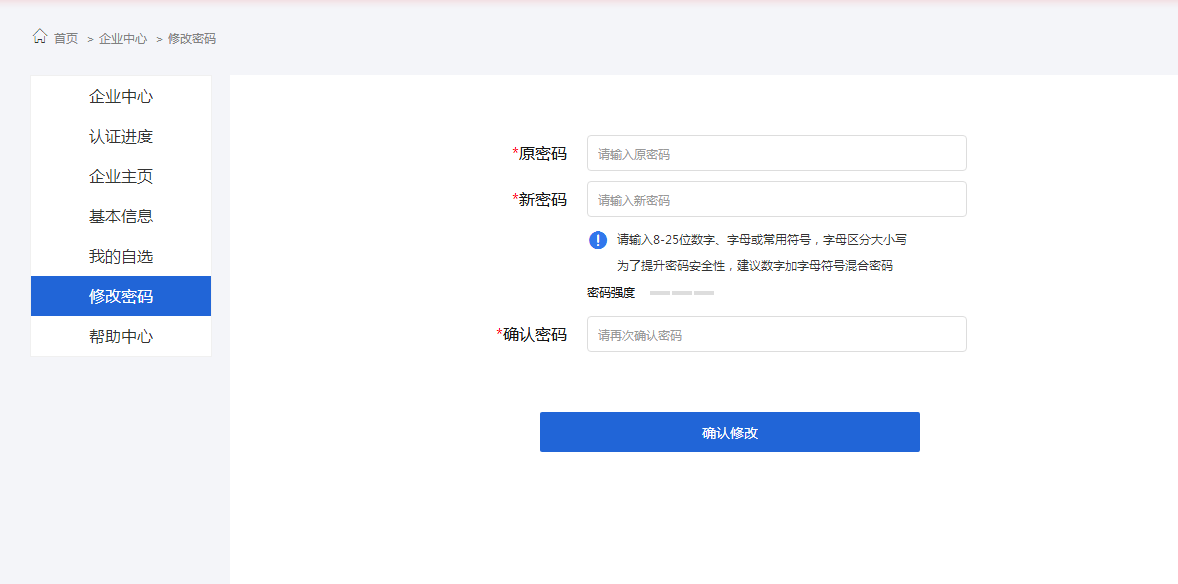Open 企业中心 in the breadcrumb path

(123, 38)
